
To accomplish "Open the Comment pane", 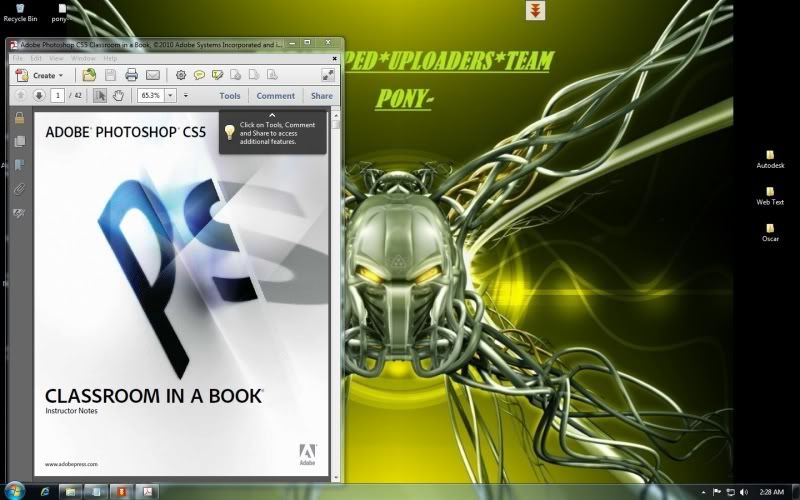I will coord(276,95).
